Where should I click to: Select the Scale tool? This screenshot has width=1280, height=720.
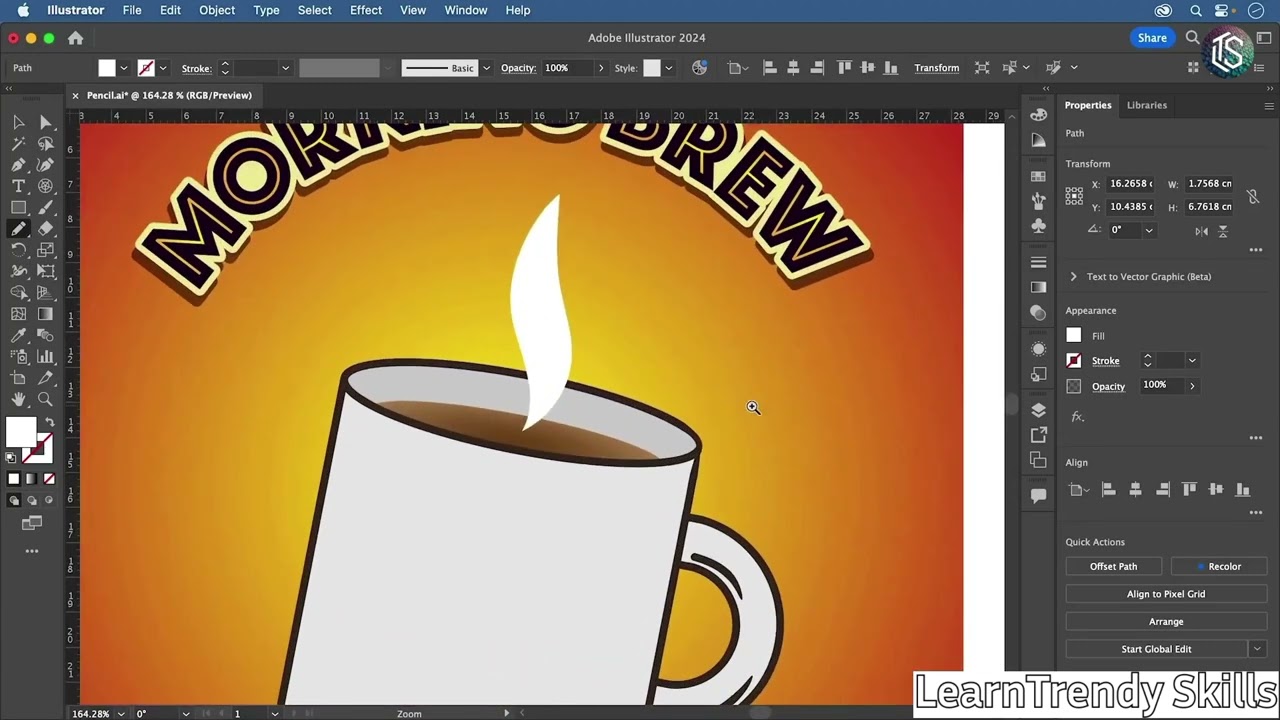[45, 250]
